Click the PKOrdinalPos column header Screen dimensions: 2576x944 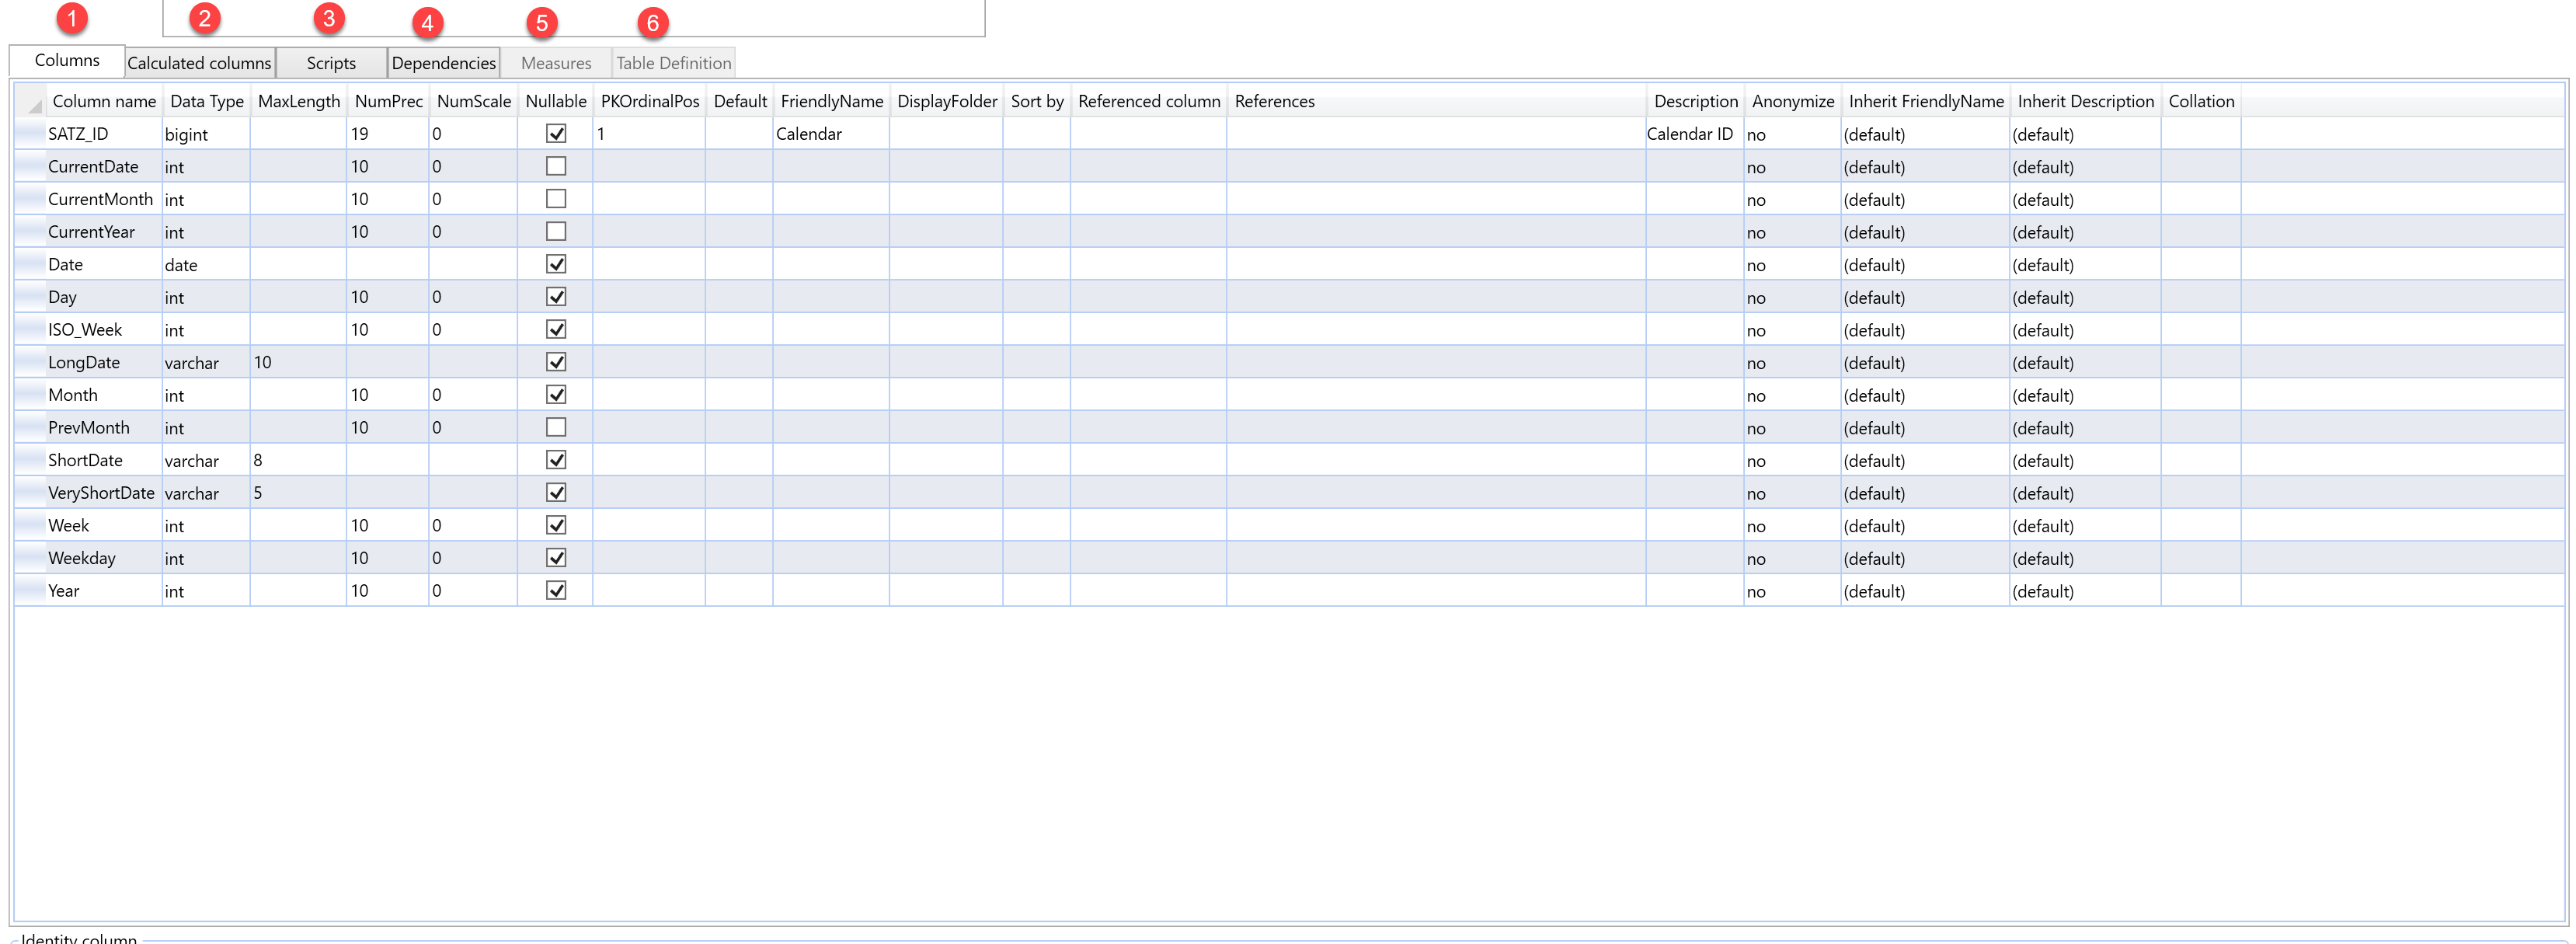[x=649, y=101]
